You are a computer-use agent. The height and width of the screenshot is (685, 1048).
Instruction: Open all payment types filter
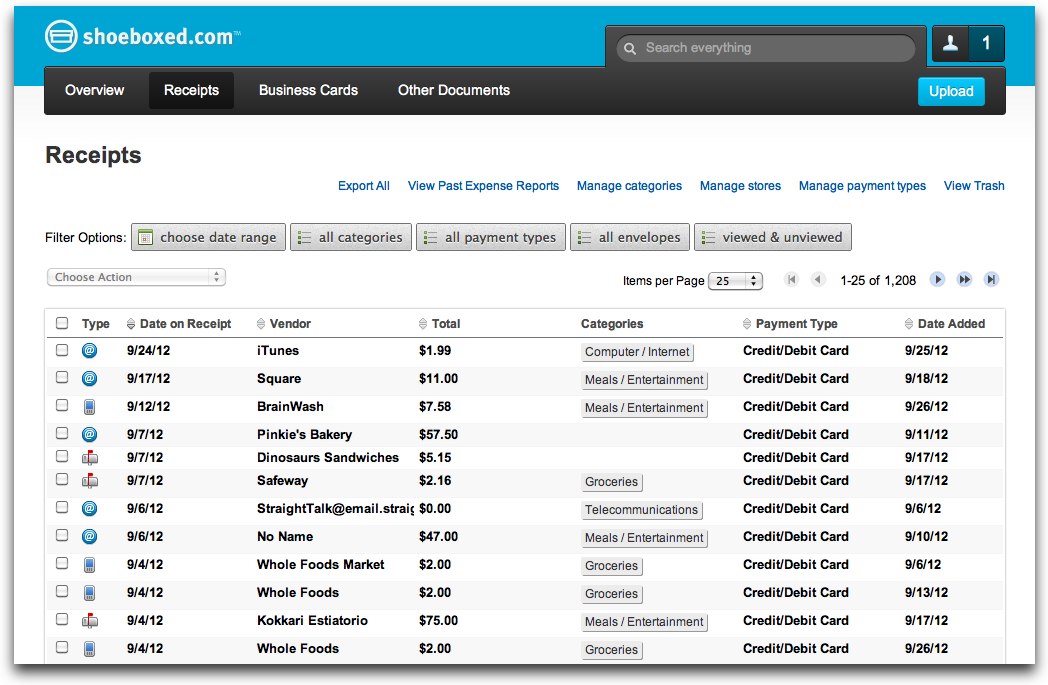click(491, 237)
